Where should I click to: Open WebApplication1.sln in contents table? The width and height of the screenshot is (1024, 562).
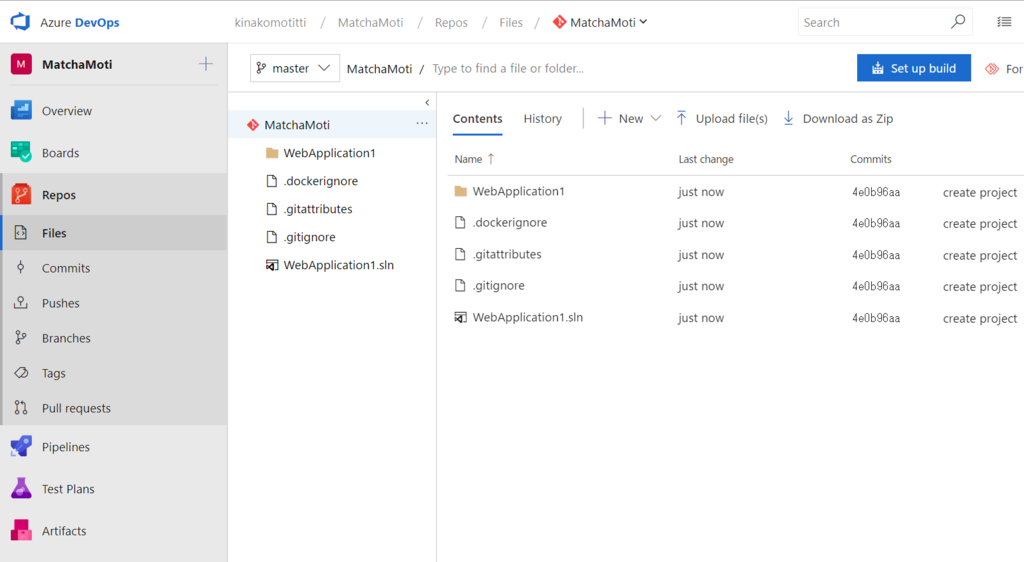click(x=528, y=317)
